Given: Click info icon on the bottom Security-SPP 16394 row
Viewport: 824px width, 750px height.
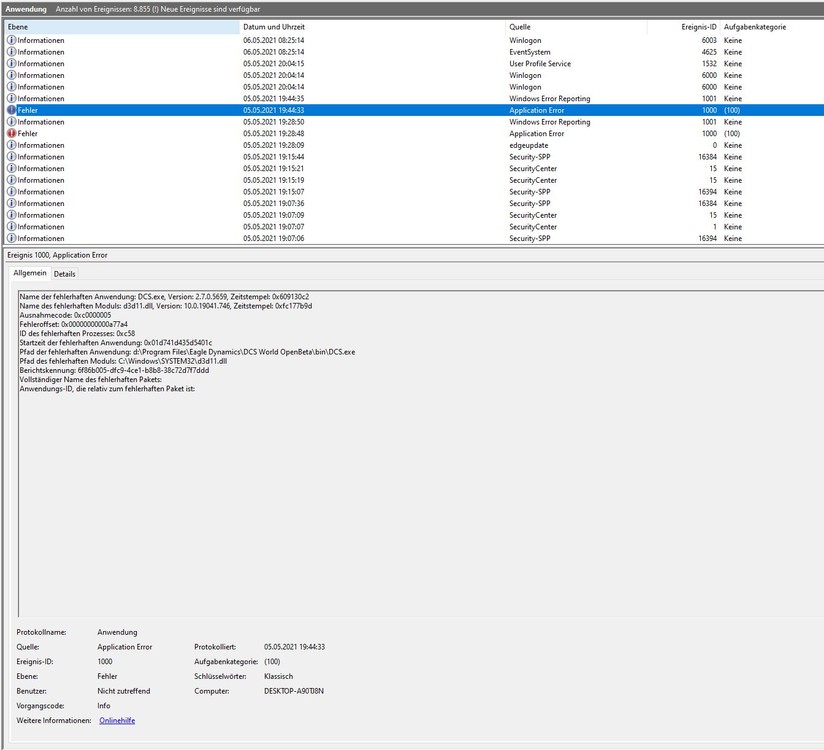Looking at the screenshot, I should [10, 238].
